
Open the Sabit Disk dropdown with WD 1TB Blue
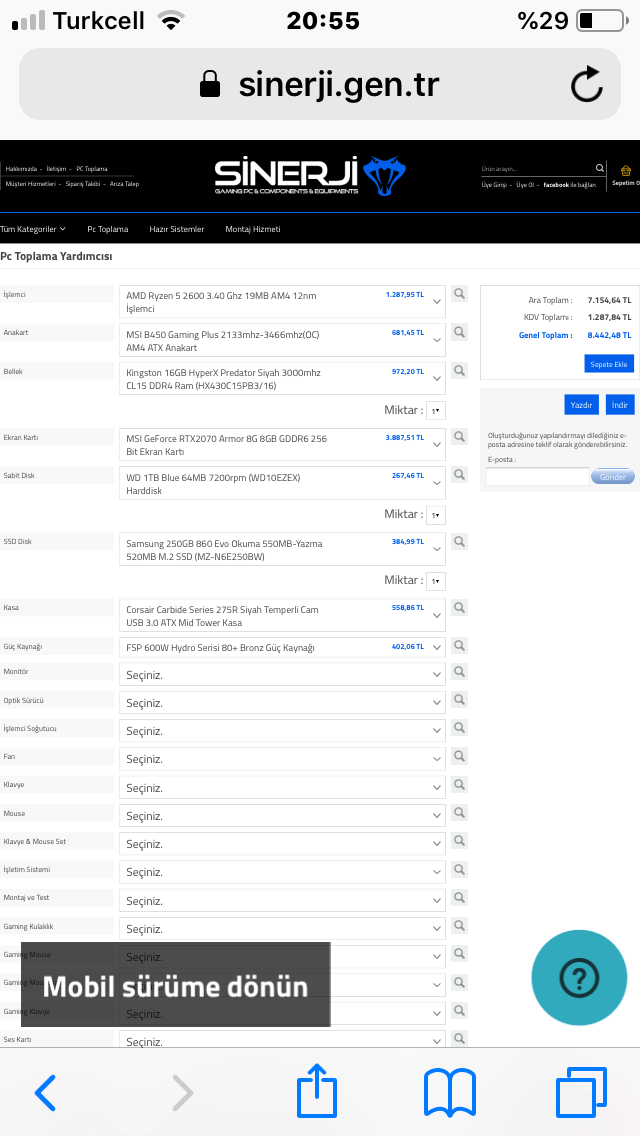click(282, 483)
